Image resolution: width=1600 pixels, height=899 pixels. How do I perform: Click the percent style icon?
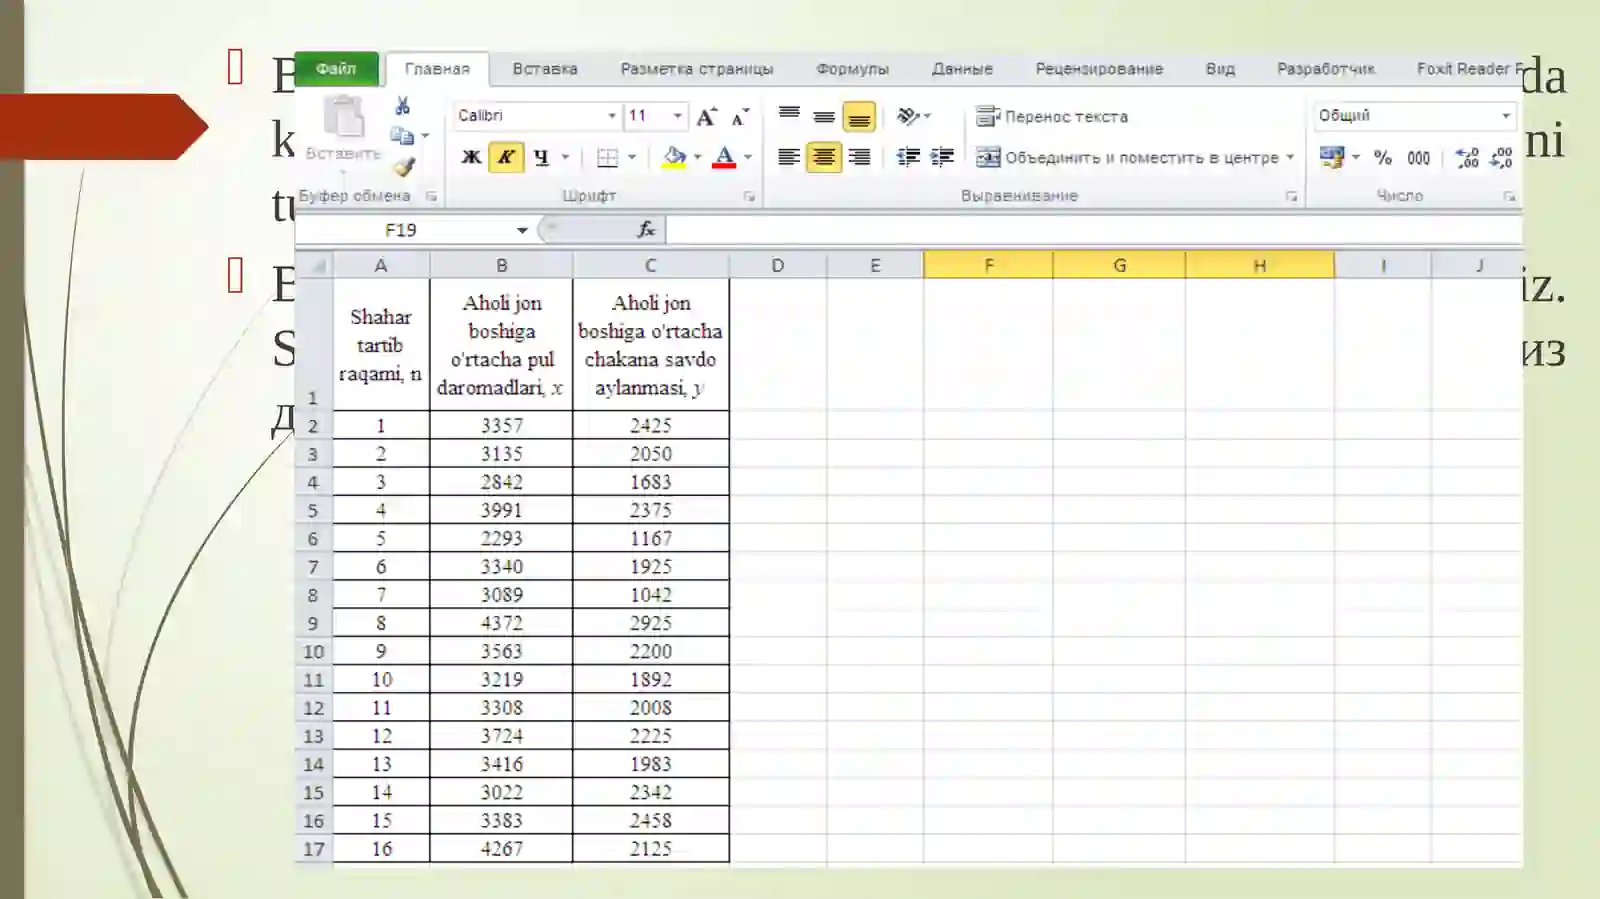point(1383,157)
